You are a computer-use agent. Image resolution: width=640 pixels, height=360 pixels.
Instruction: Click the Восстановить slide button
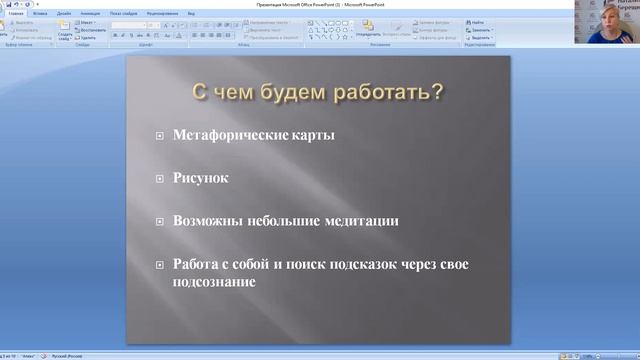[x=90, y=30]
